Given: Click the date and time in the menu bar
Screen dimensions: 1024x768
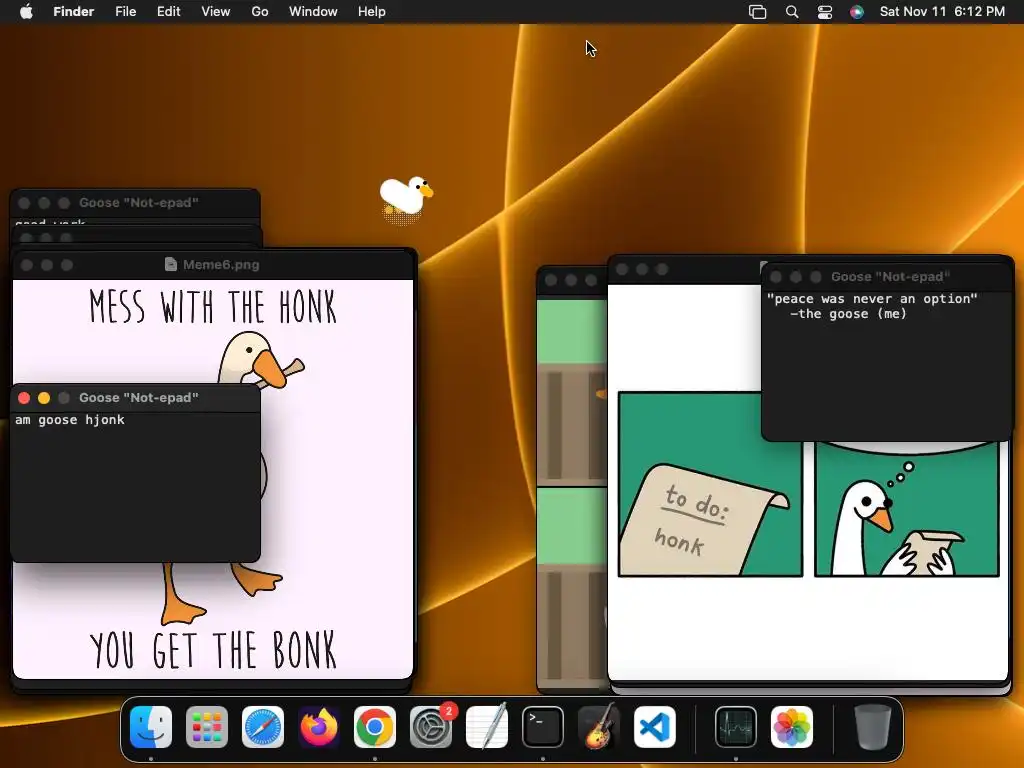Looking at the screenshot, I should pos(942,12).
